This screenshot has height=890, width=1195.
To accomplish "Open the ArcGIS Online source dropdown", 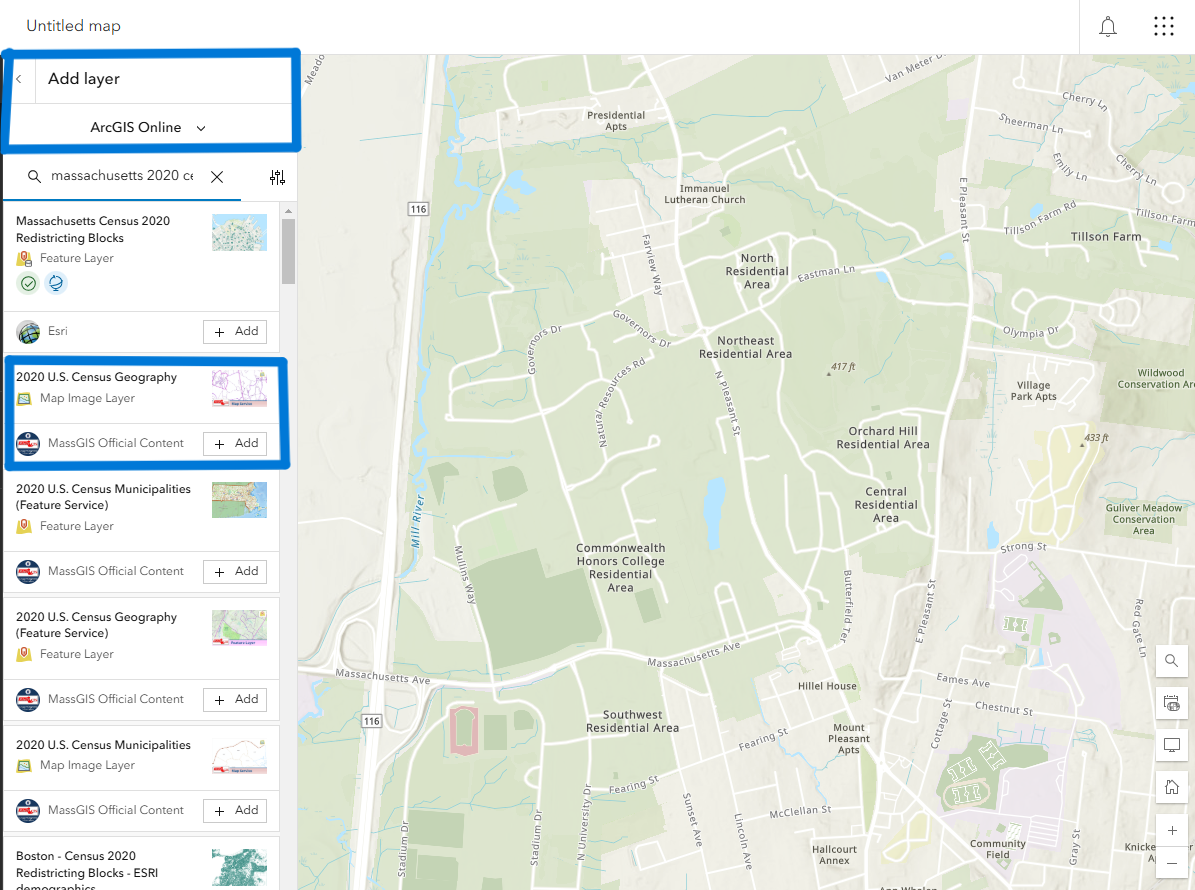I will [x=149, y=127].
